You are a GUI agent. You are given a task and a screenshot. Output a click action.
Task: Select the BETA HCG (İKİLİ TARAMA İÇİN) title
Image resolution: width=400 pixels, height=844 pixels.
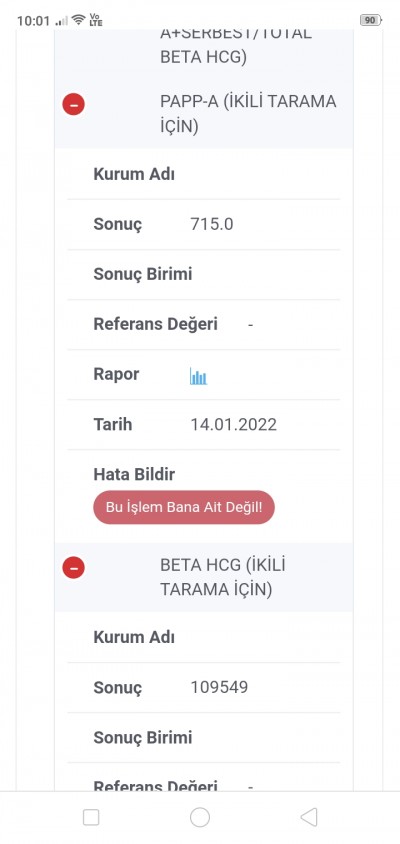pos(223,577)
